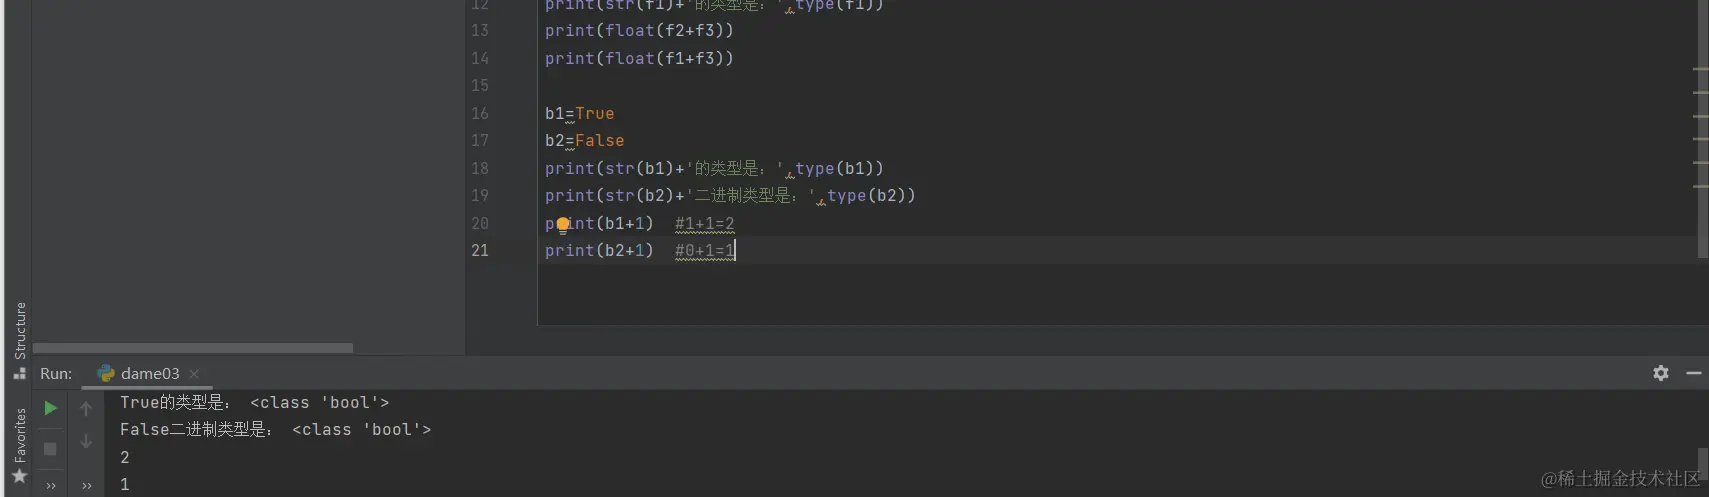The height and width of the screenshot is (497, 1709).
Task: Click print(b2+1) call on line 21
Action: point(599,250)
